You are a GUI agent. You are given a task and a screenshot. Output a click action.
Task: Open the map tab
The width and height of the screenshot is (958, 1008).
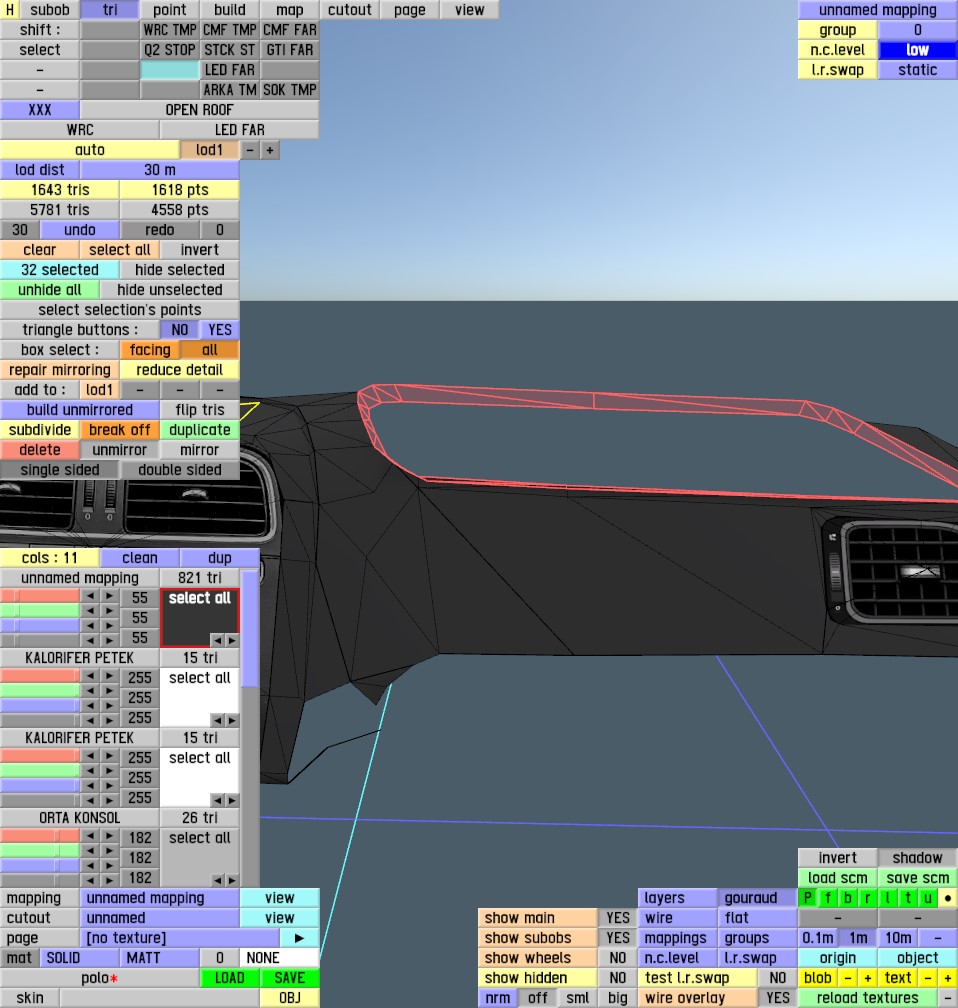click(x=289, y=10)
